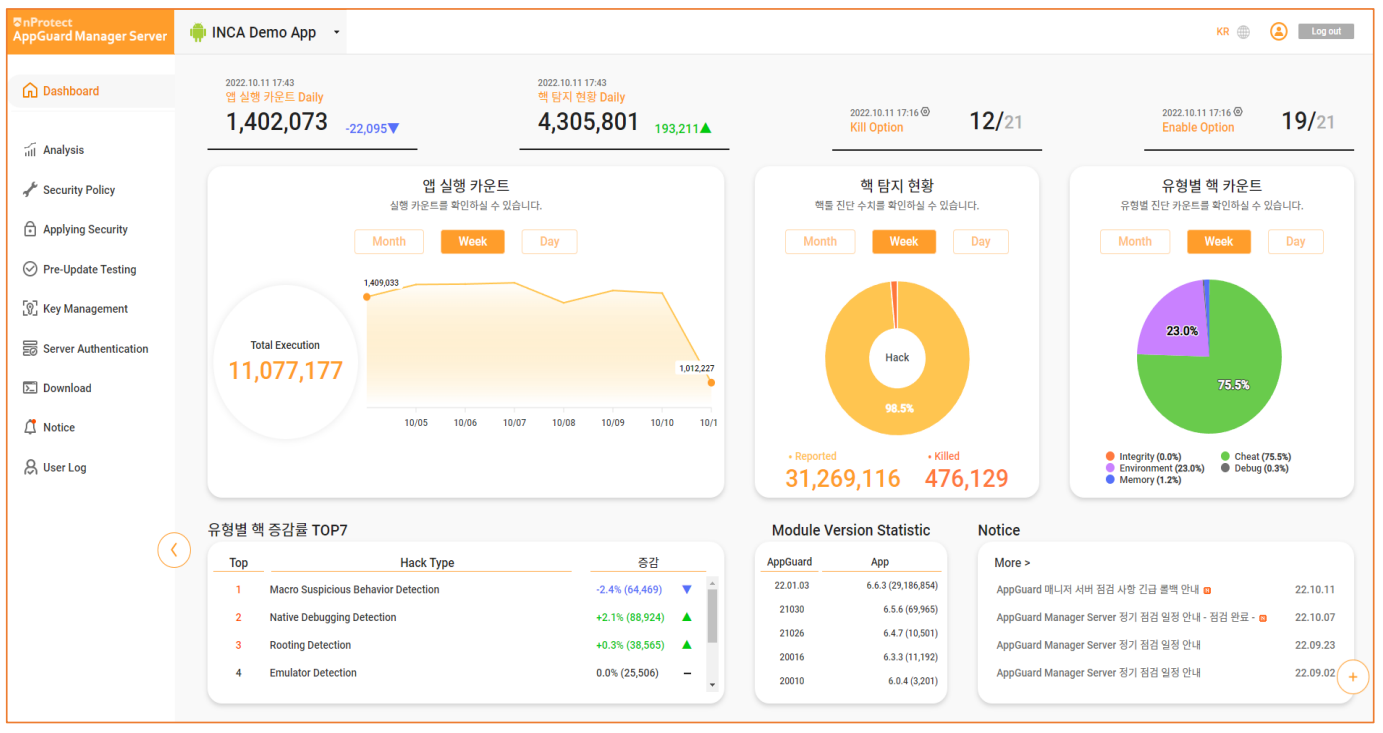Click the 1,012,227 data point on chart
This screenshot has height=733, width=1383.
click(x=711, y=382)
